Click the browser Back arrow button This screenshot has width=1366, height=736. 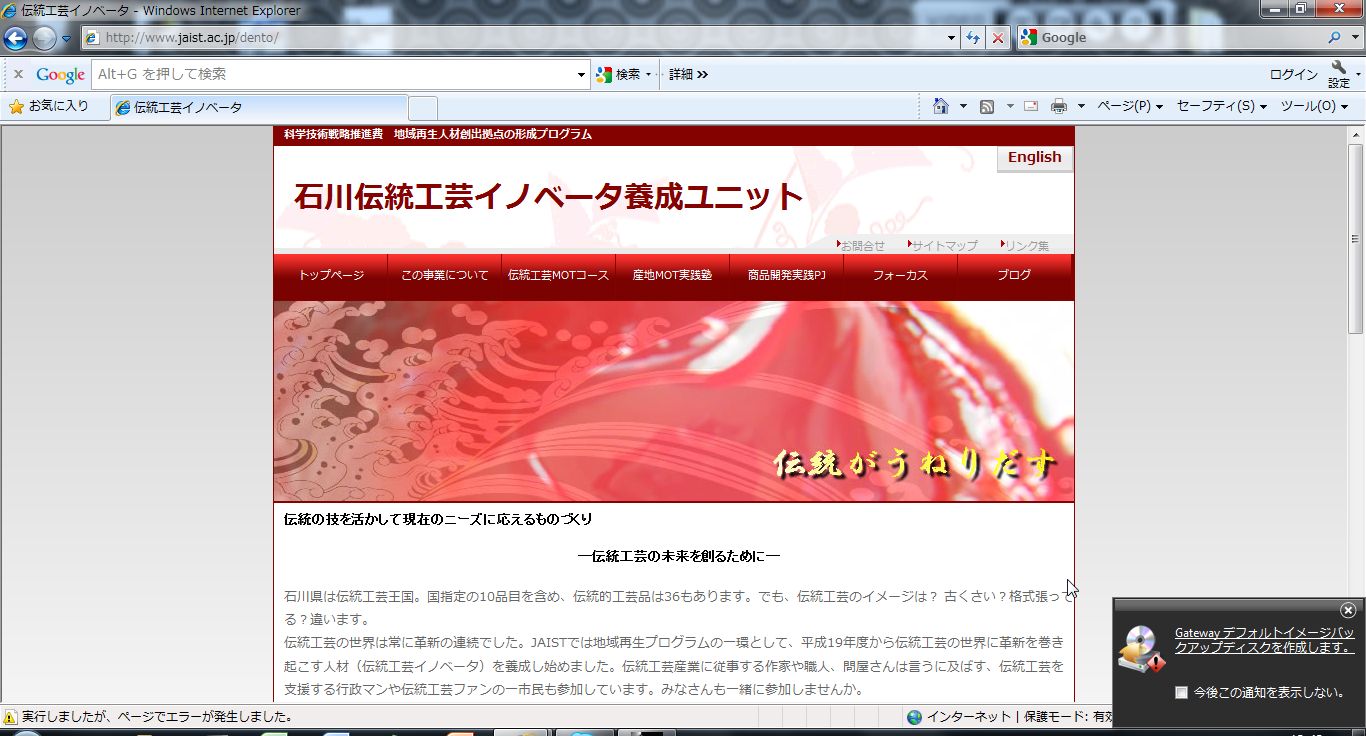(x=16, y=38)
